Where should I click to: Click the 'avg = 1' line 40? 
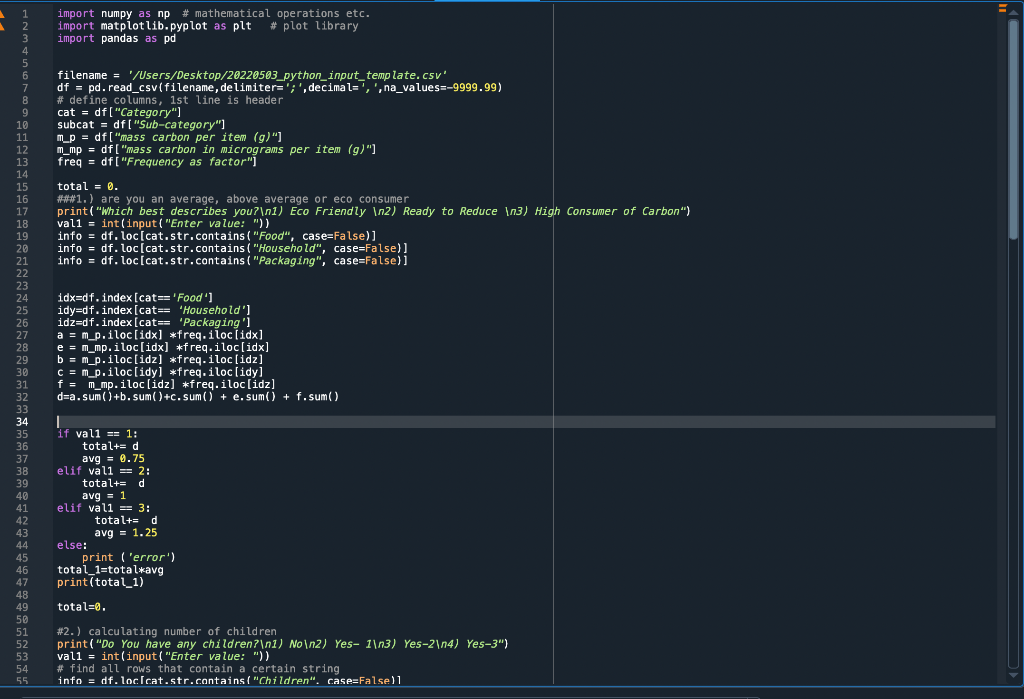click(104, 496)
